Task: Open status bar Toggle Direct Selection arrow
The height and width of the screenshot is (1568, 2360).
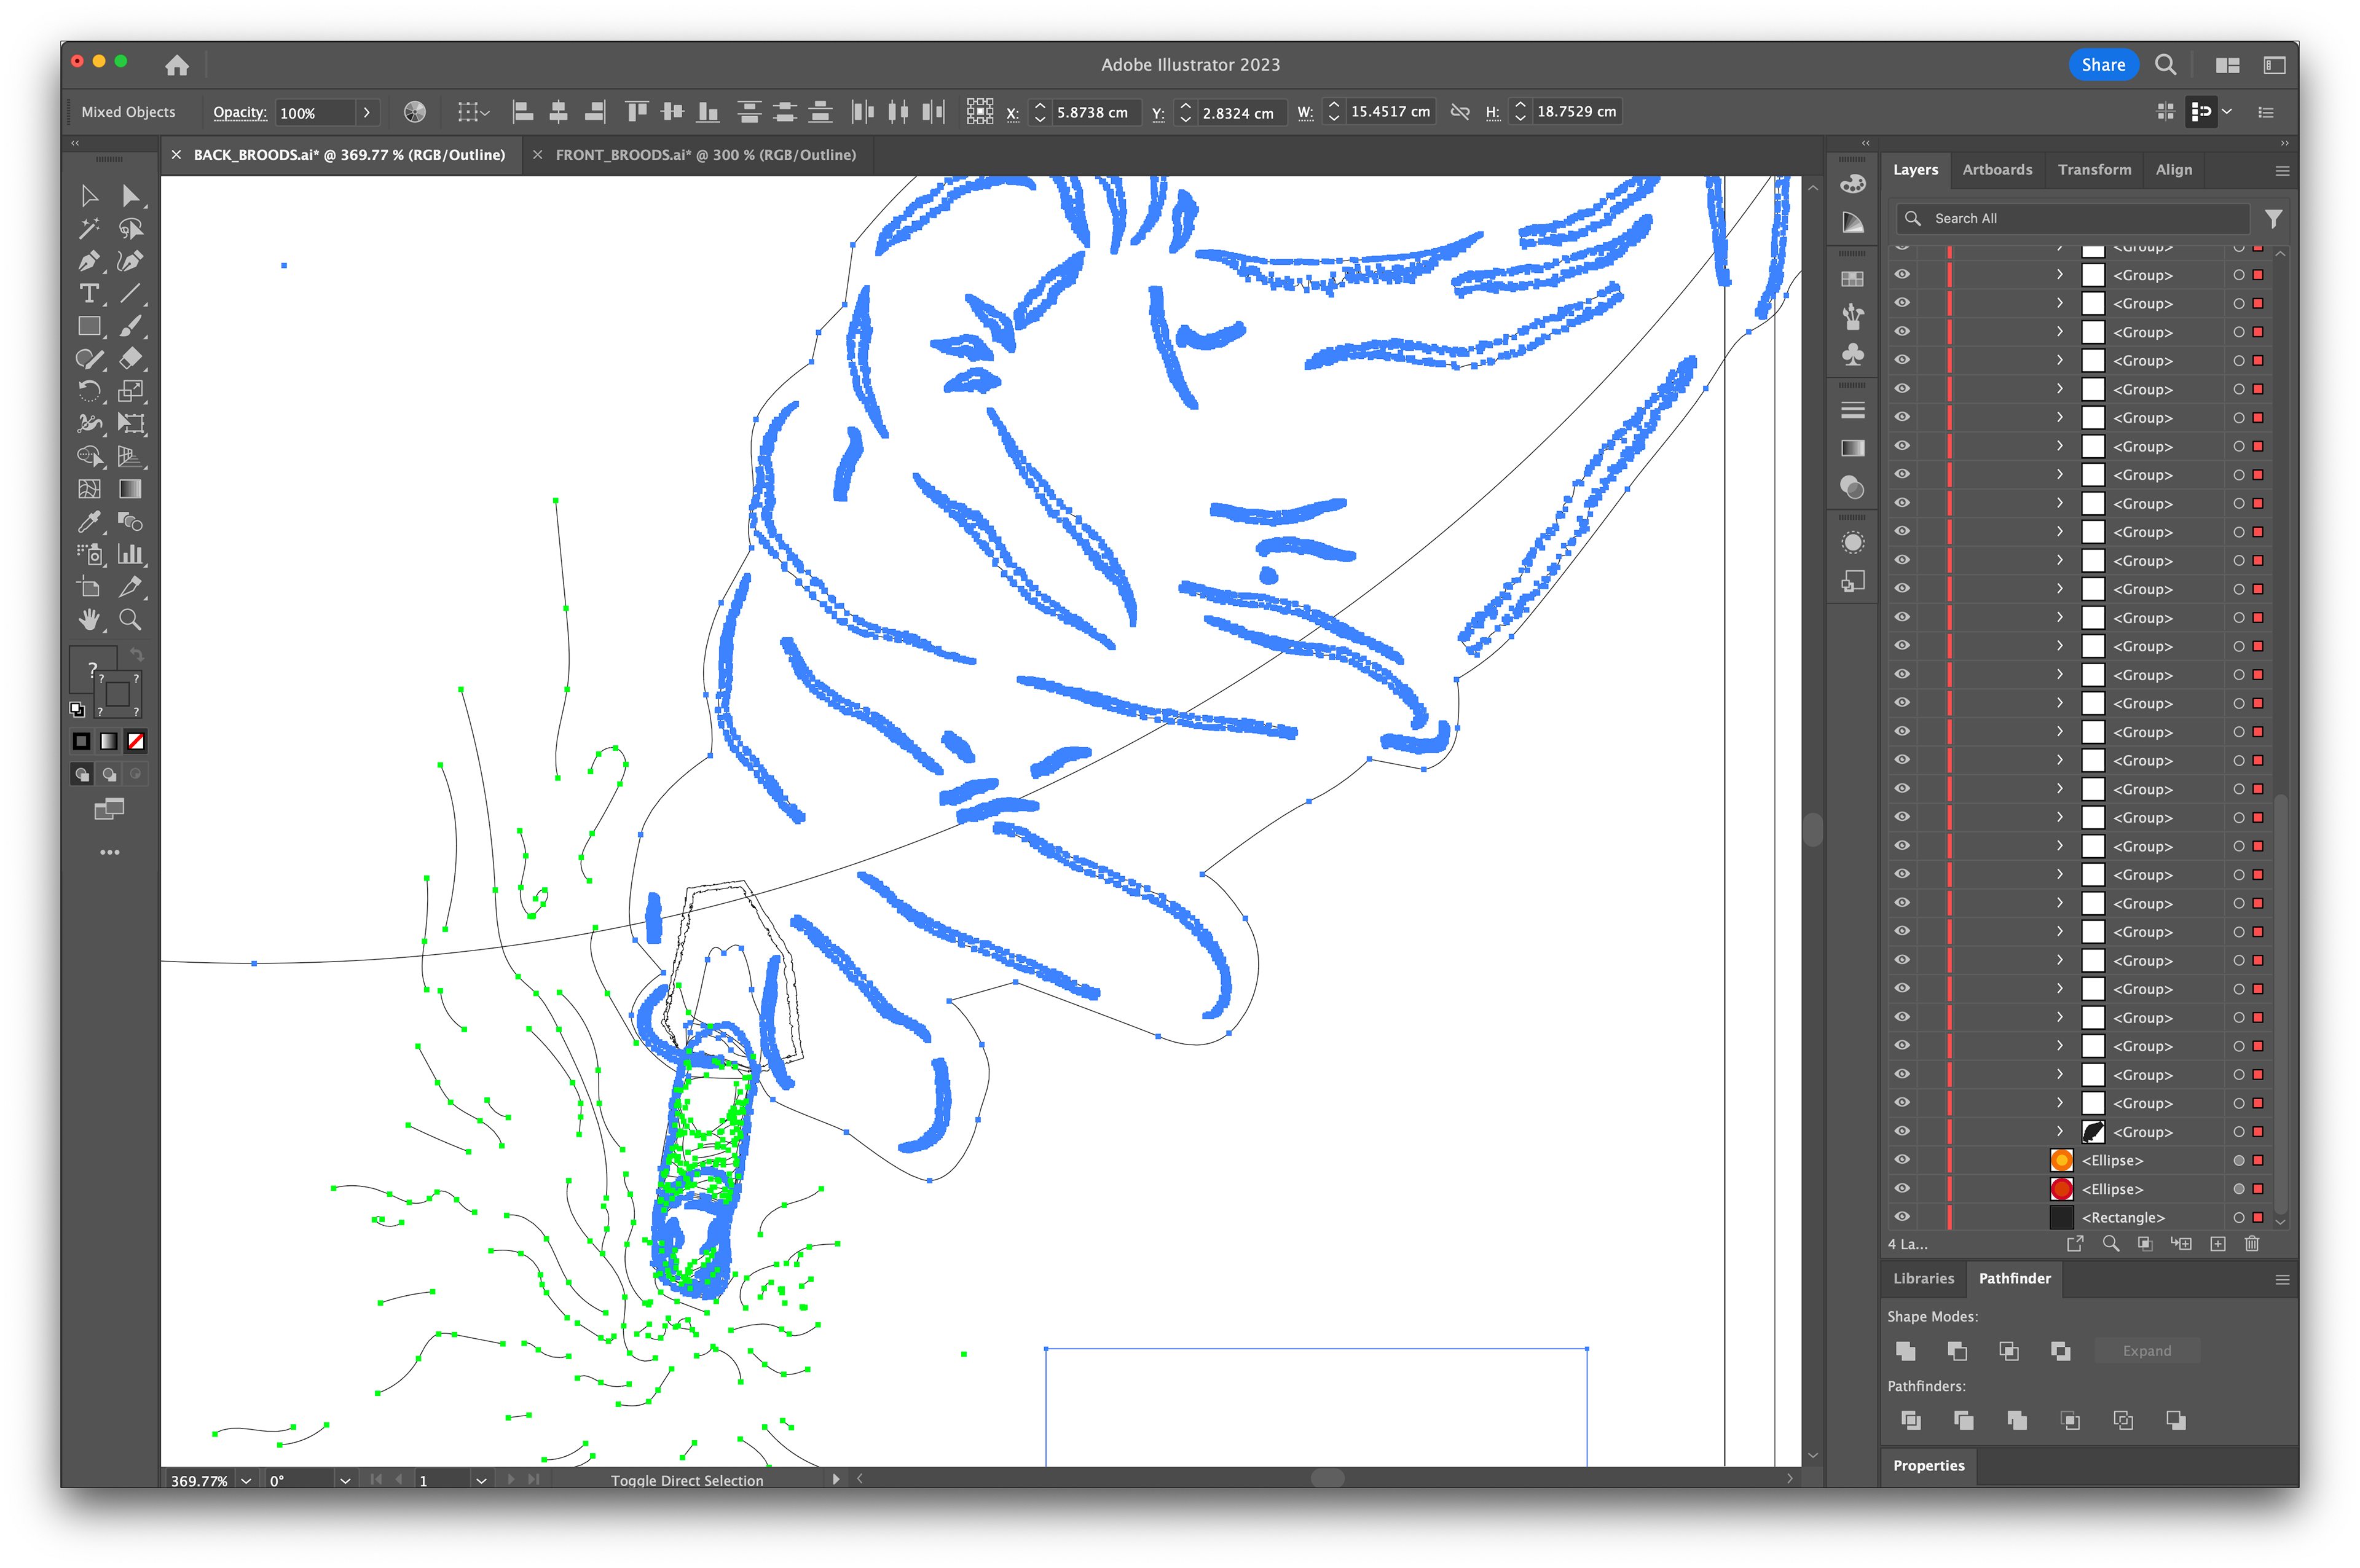Action: (836, 1479)
